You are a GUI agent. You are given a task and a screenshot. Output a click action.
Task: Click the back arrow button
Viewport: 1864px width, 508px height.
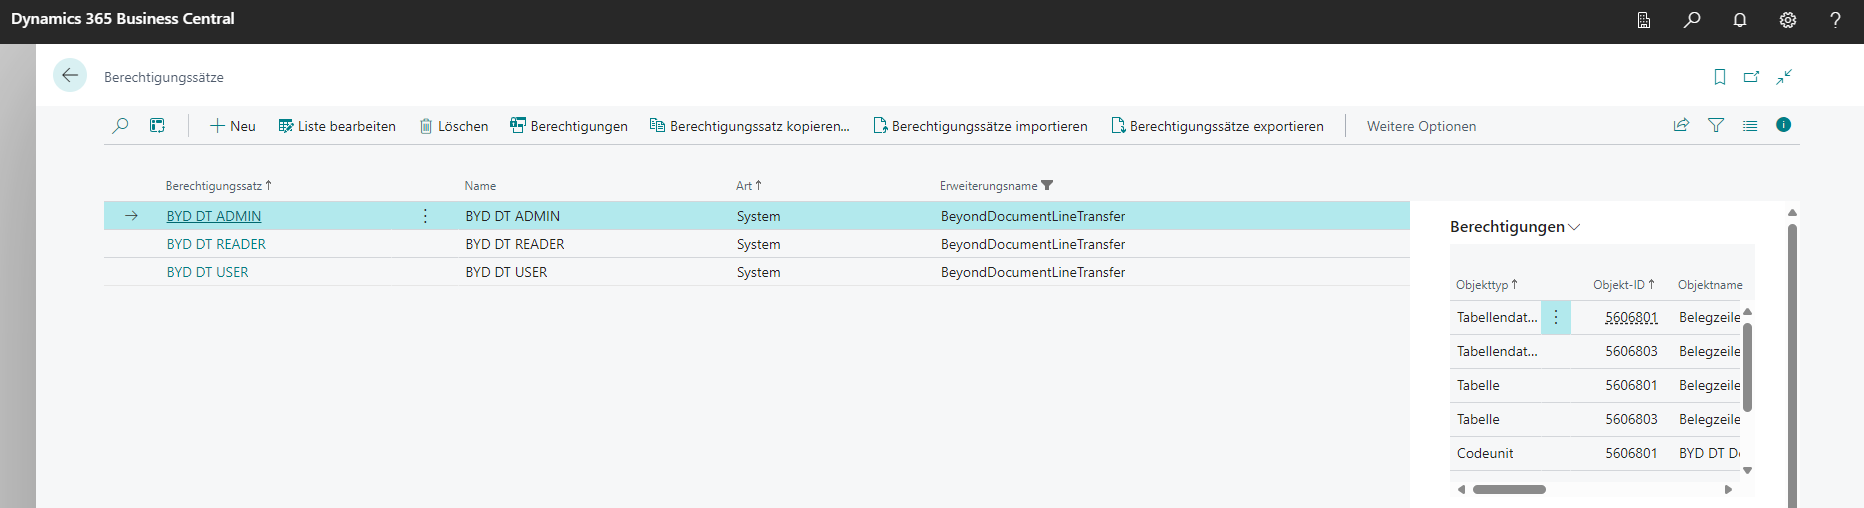pyautogui.click(x=70, y=76)
